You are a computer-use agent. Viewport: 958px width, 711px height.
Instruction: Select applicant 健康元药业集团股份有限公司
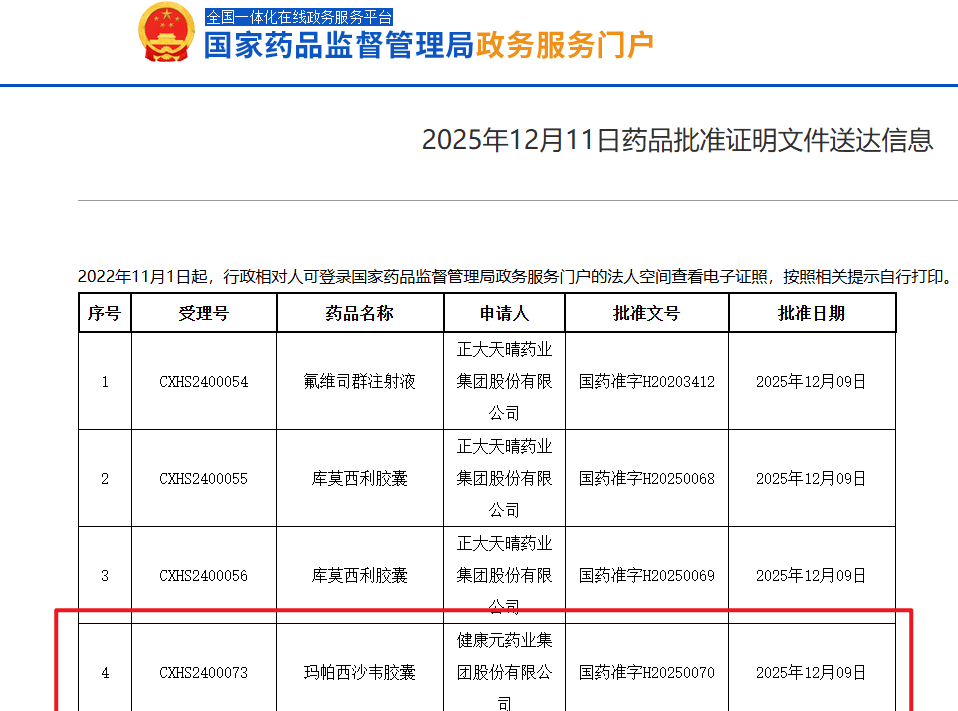pyautogui.click(x=504, y=673)
